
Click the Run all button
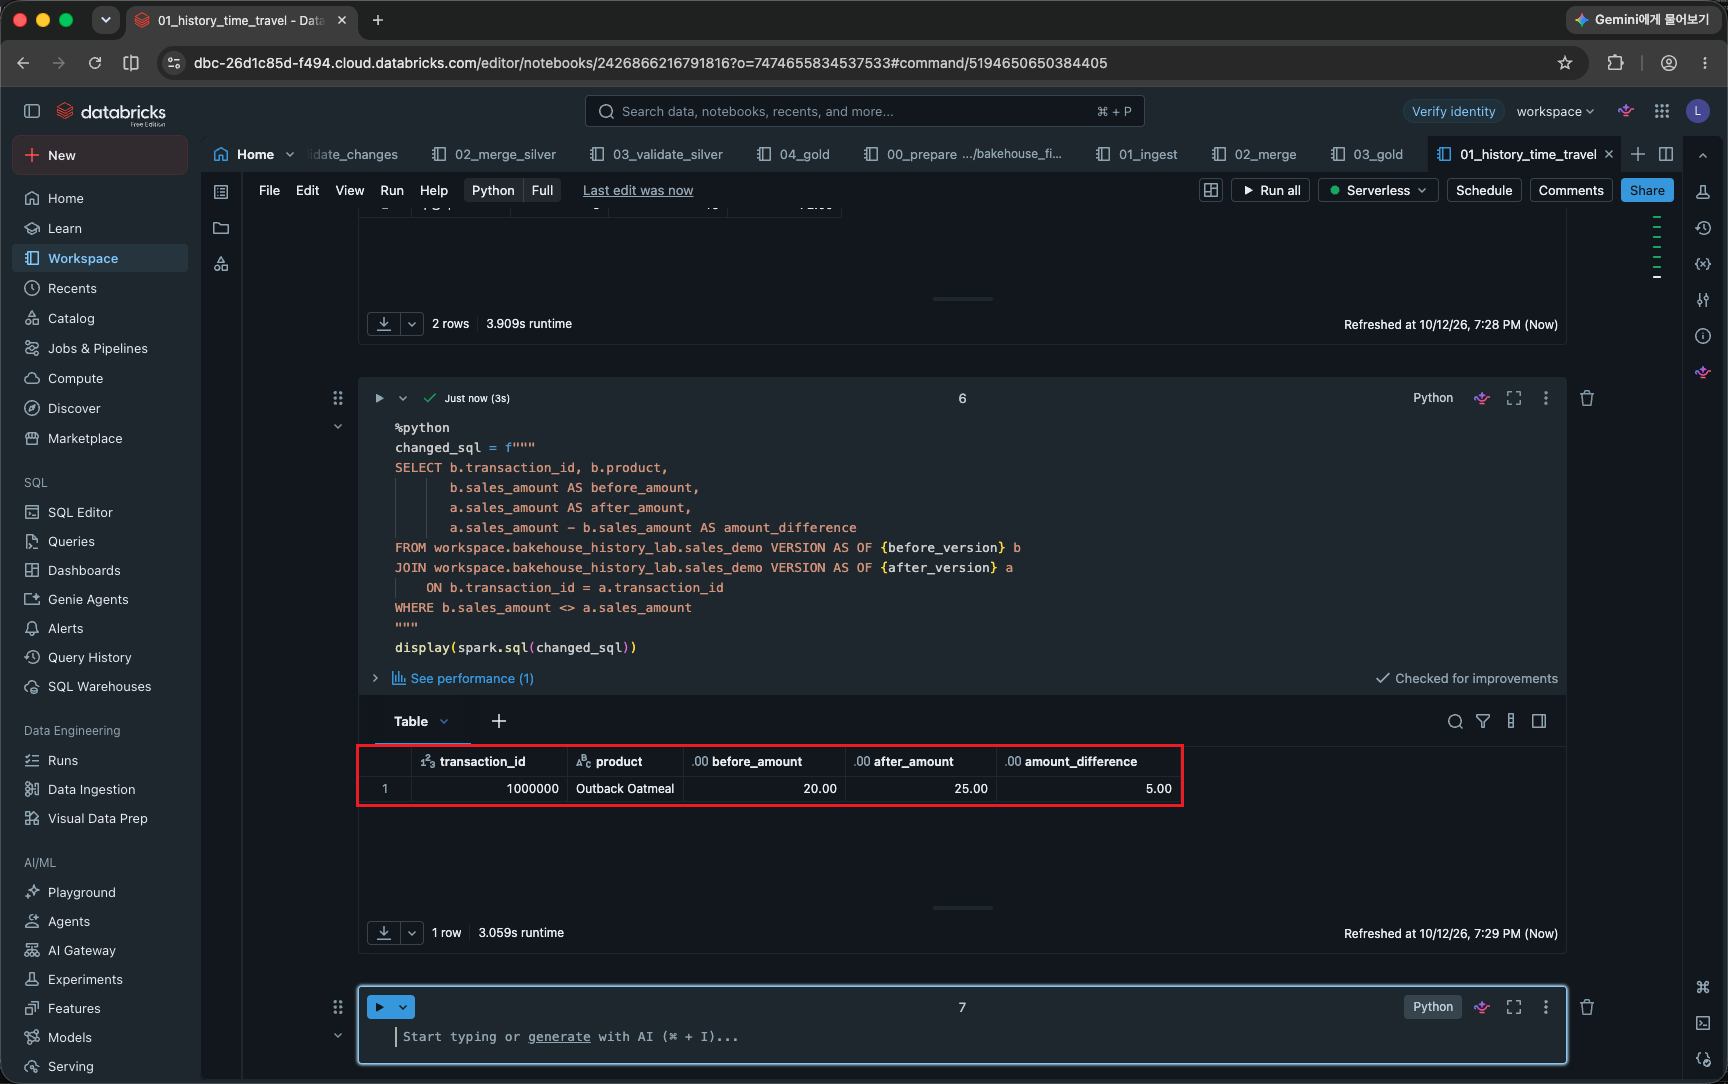pos(1270,190)
